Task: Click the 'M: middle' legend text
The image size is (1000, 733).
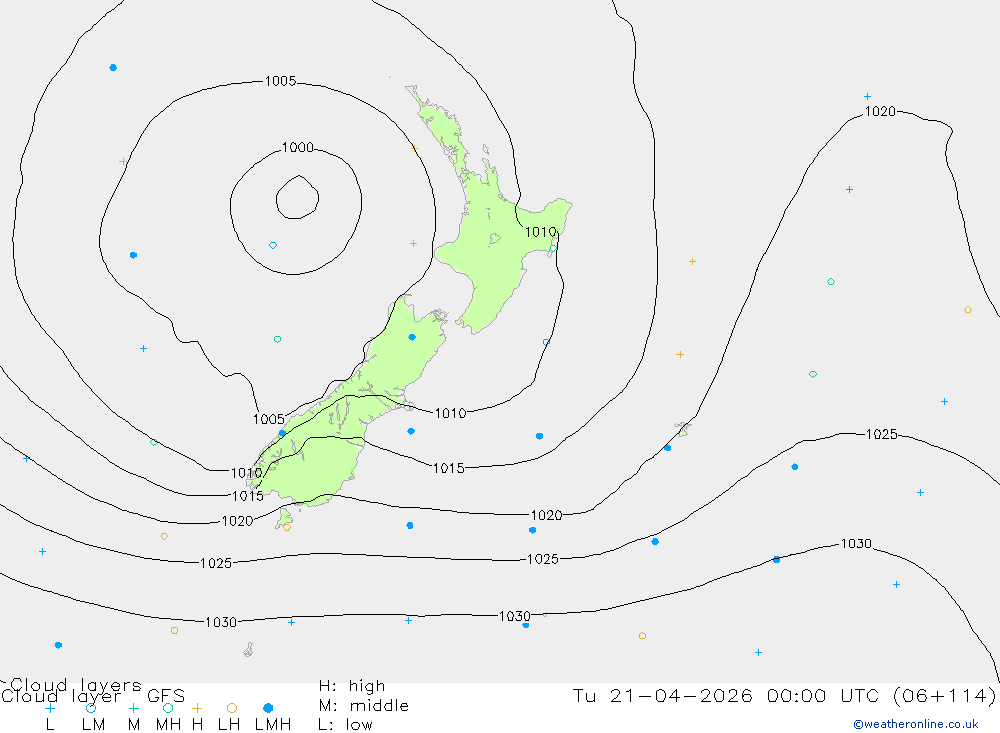Action: coord(364,706)
